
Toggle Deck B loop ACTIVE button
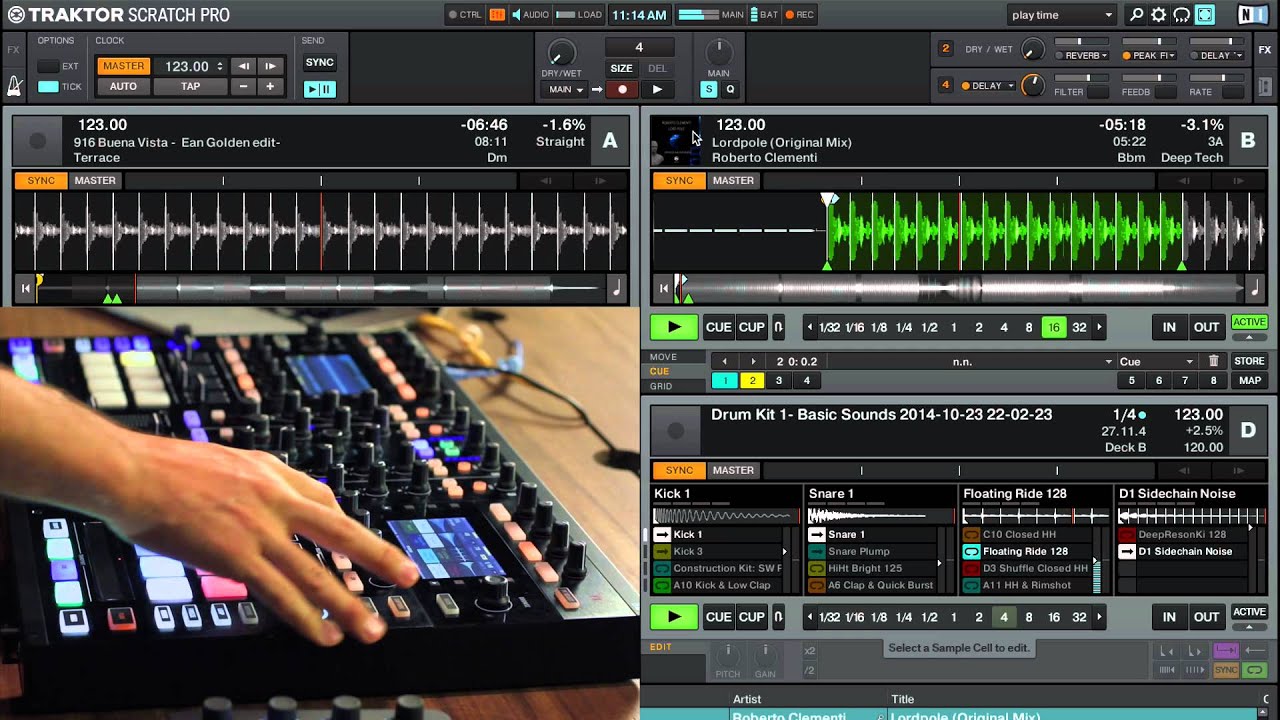(x=1249, y=322)
